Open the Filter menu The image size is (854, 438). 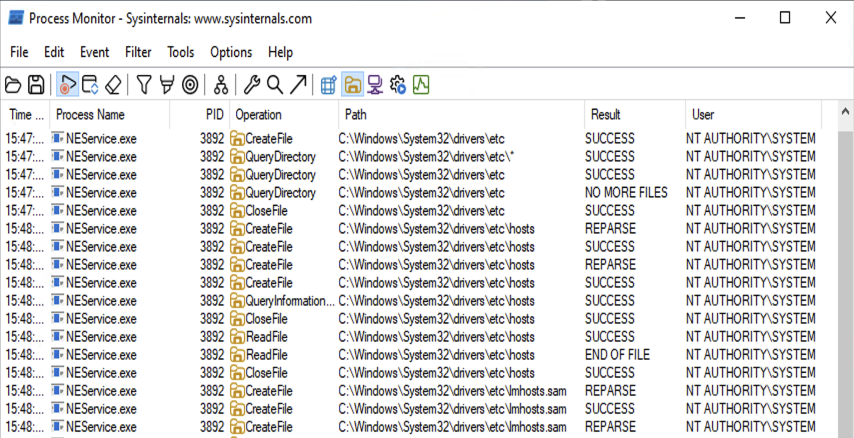click(138, 52)
